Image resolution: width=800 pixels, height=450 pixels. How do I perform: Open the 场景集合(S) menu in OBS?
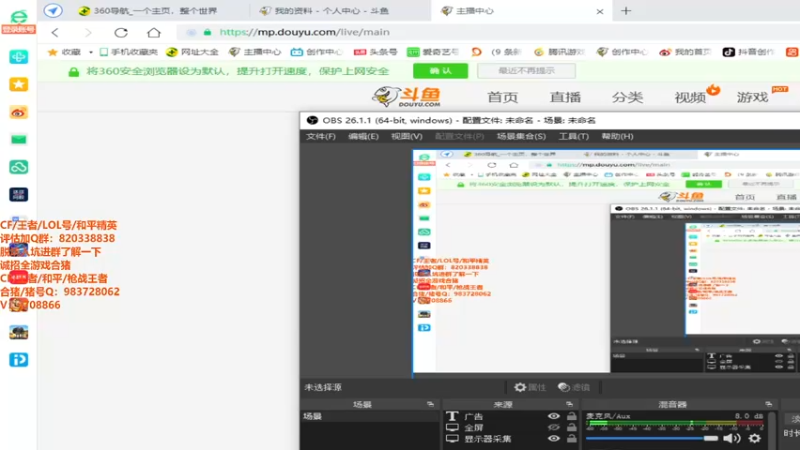[521, 136]
